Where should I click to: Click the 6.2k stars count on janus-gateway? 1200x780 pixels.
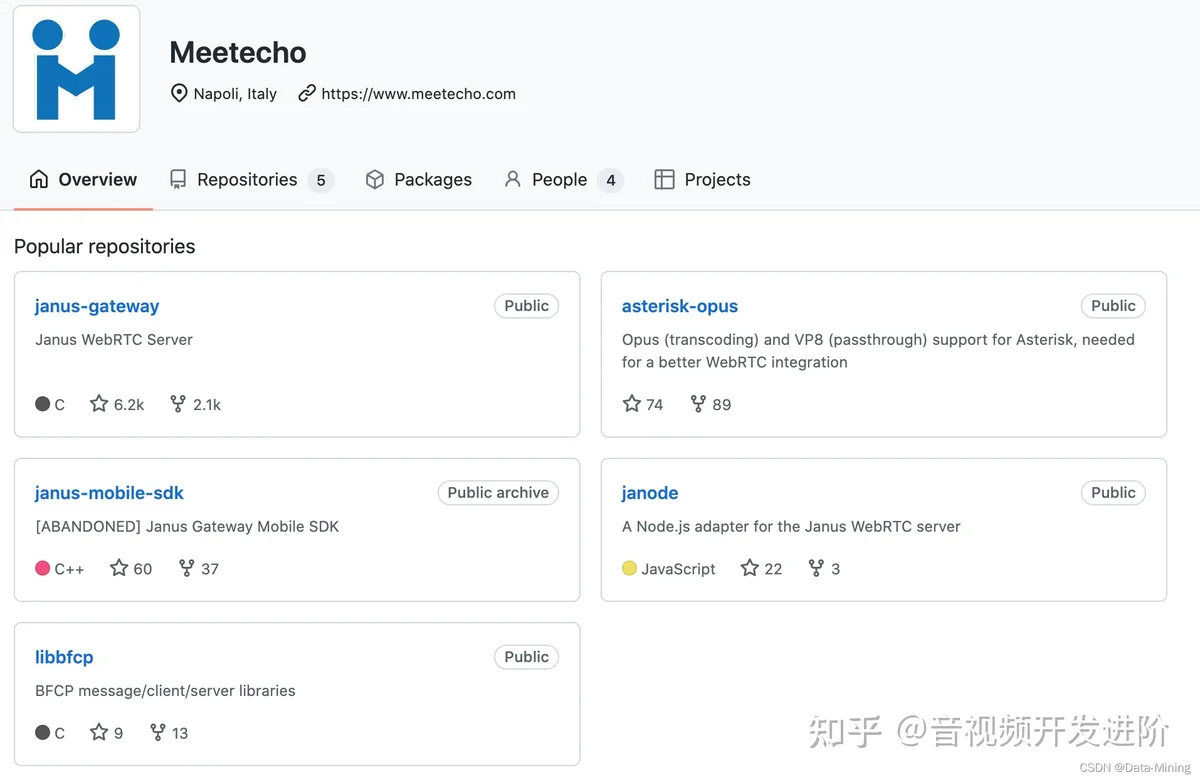click(129, 405)
